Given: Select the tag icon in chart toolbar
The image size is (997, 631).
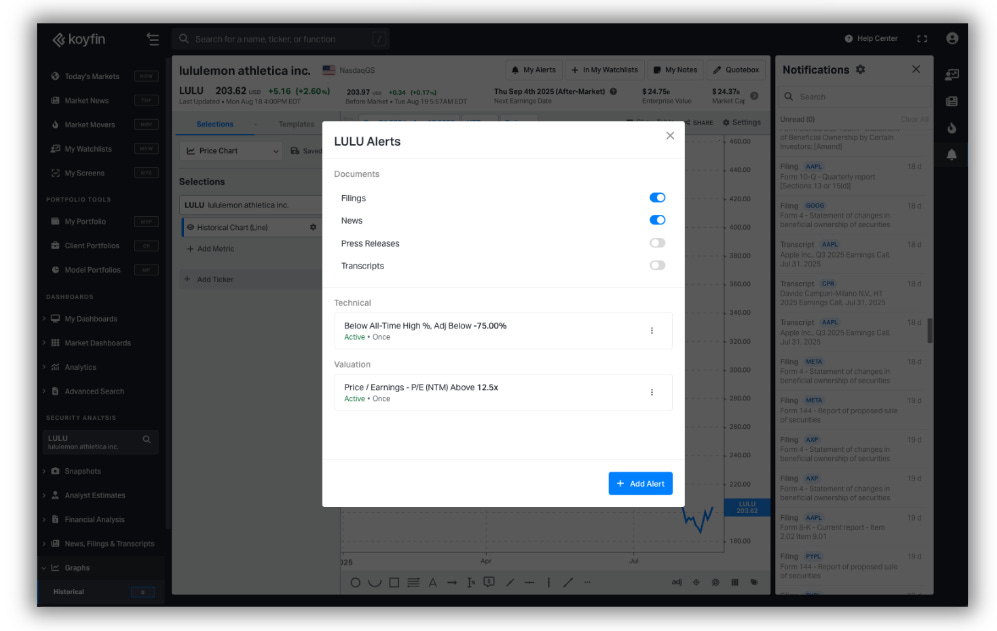Looking at the screenshot, I should 754,583.
